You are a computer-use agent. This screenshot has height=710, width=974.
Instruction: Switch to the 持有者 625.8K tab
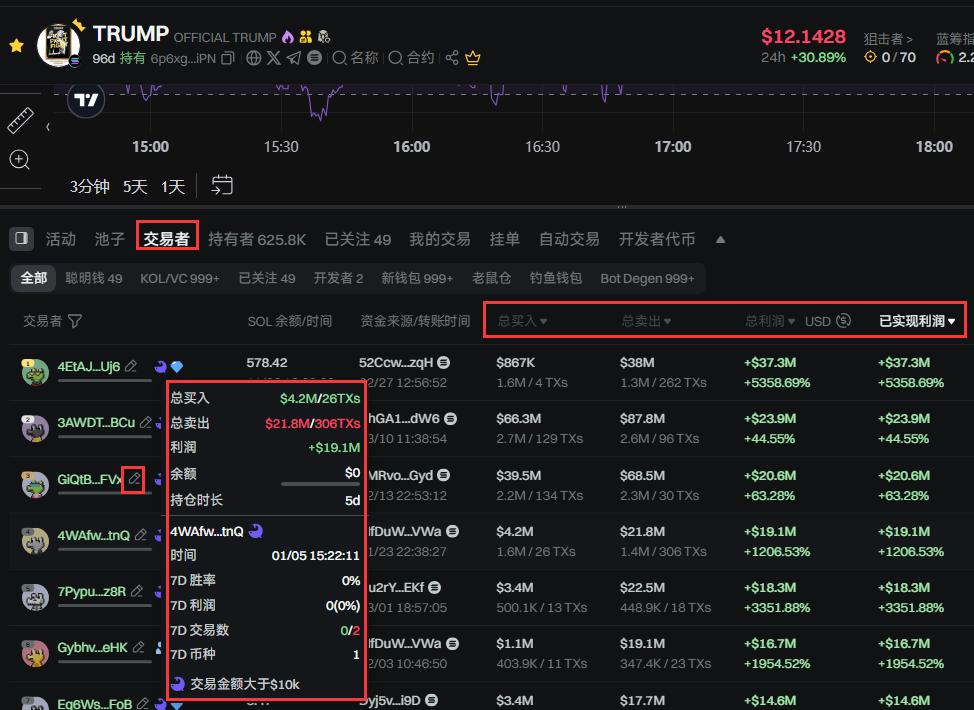257,239
